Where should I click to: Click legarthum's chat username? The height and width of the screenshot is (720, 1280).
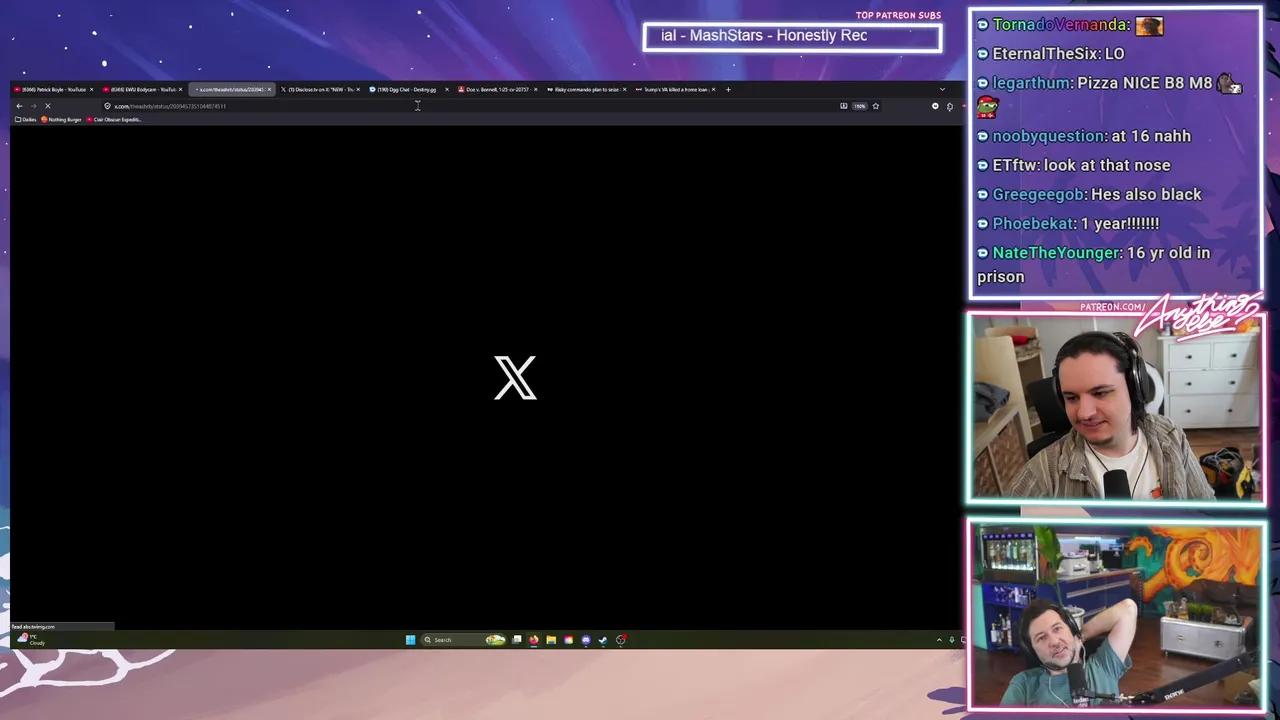pyautogui.click(x=1032, y=83)
